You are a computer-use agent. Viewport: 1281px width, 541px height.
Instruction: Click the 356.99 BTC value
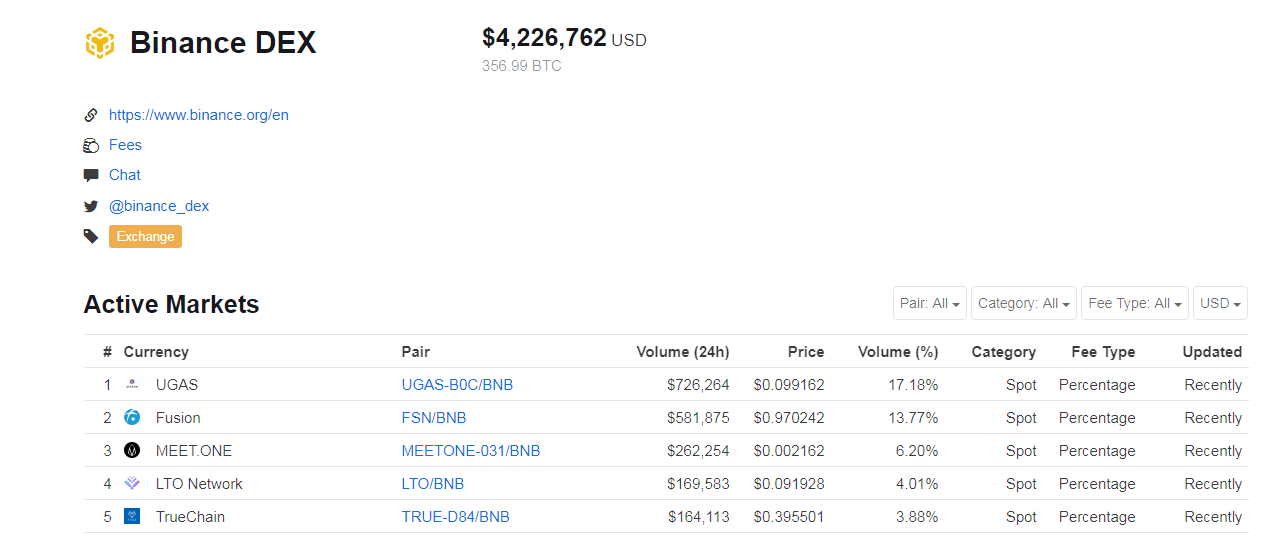point(522,66)
